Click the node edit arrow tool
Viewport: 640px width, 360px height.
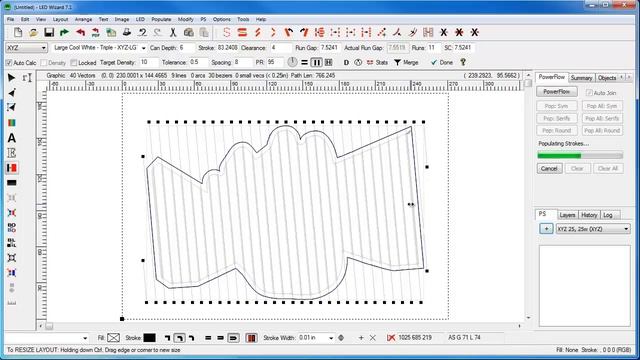coord(11,93)
